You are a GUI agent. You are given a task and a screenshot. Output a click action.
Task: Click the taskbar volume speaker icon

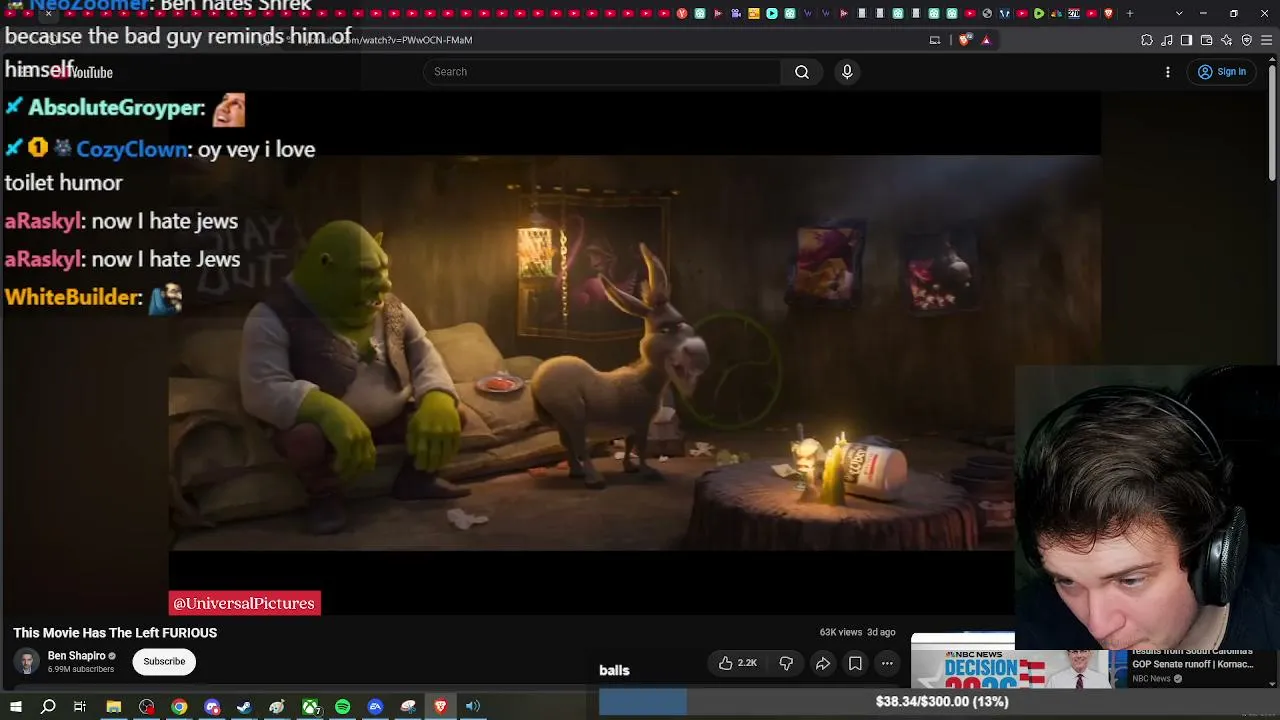(473, 707)
